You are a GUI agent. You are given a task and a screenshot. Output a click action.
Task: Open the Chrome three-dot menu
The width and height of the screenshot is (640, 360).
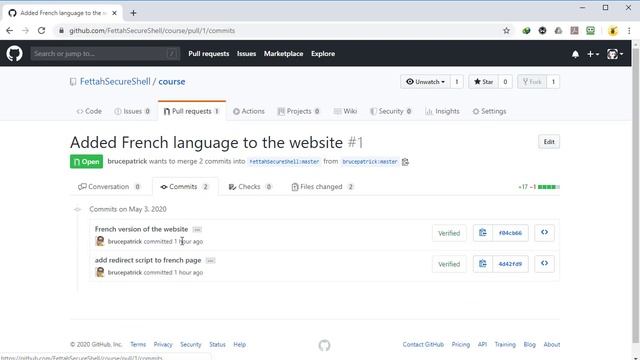click(629, 31)
